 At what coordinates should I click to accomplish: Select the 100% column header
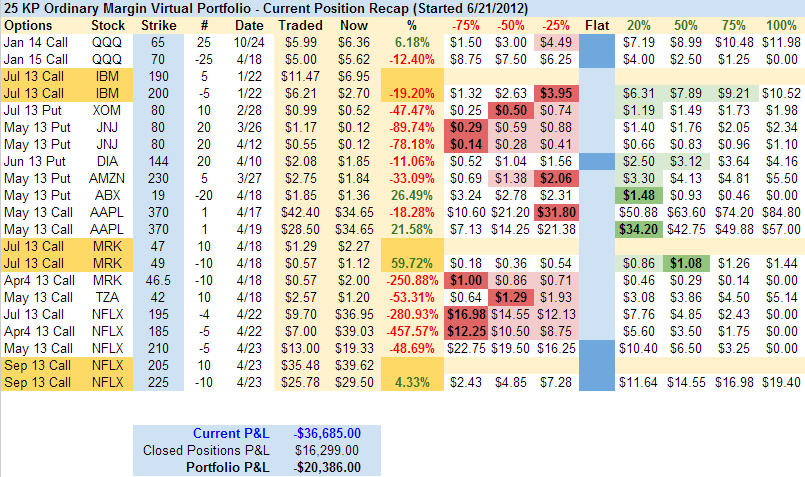[x=782, y=23]
